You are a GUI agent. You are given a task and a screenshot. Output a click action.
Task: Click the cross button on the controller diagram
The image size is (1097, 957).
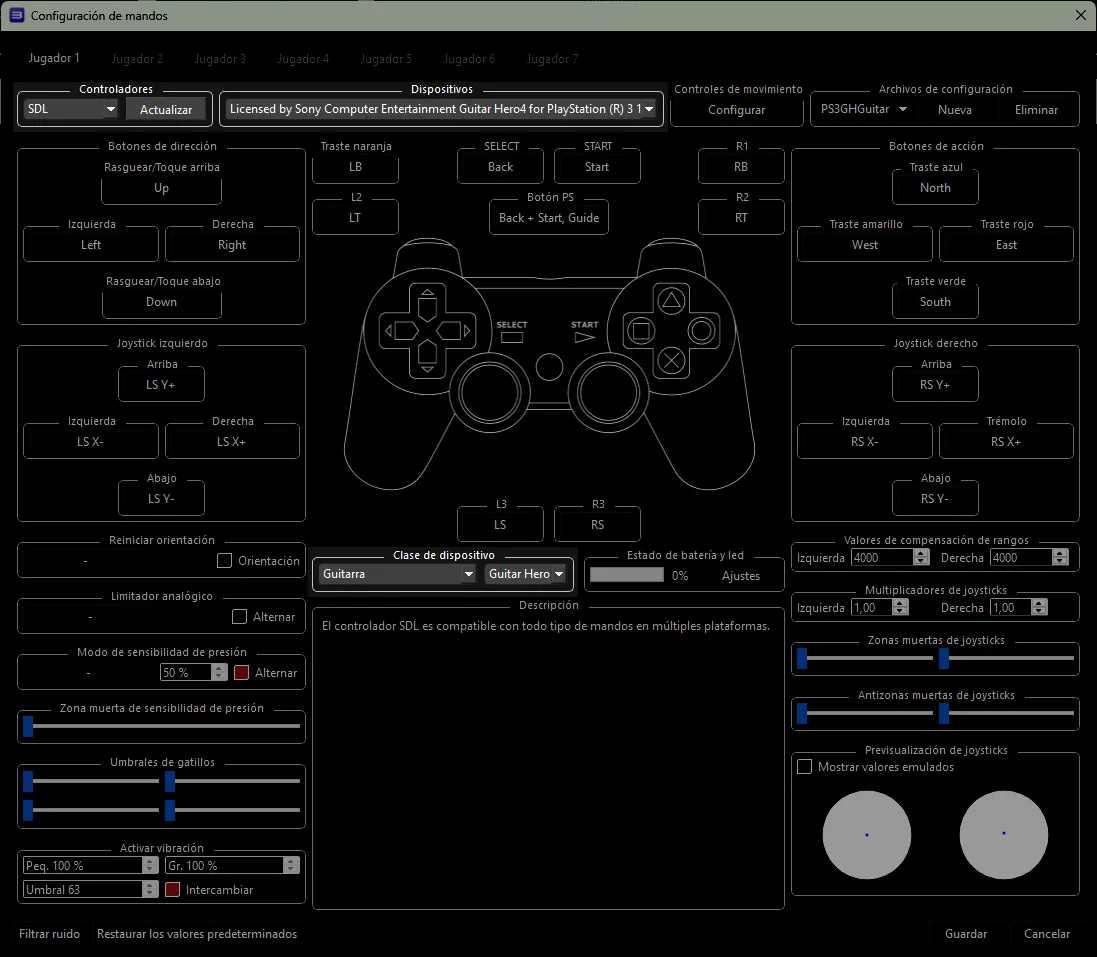click(672, 361)
